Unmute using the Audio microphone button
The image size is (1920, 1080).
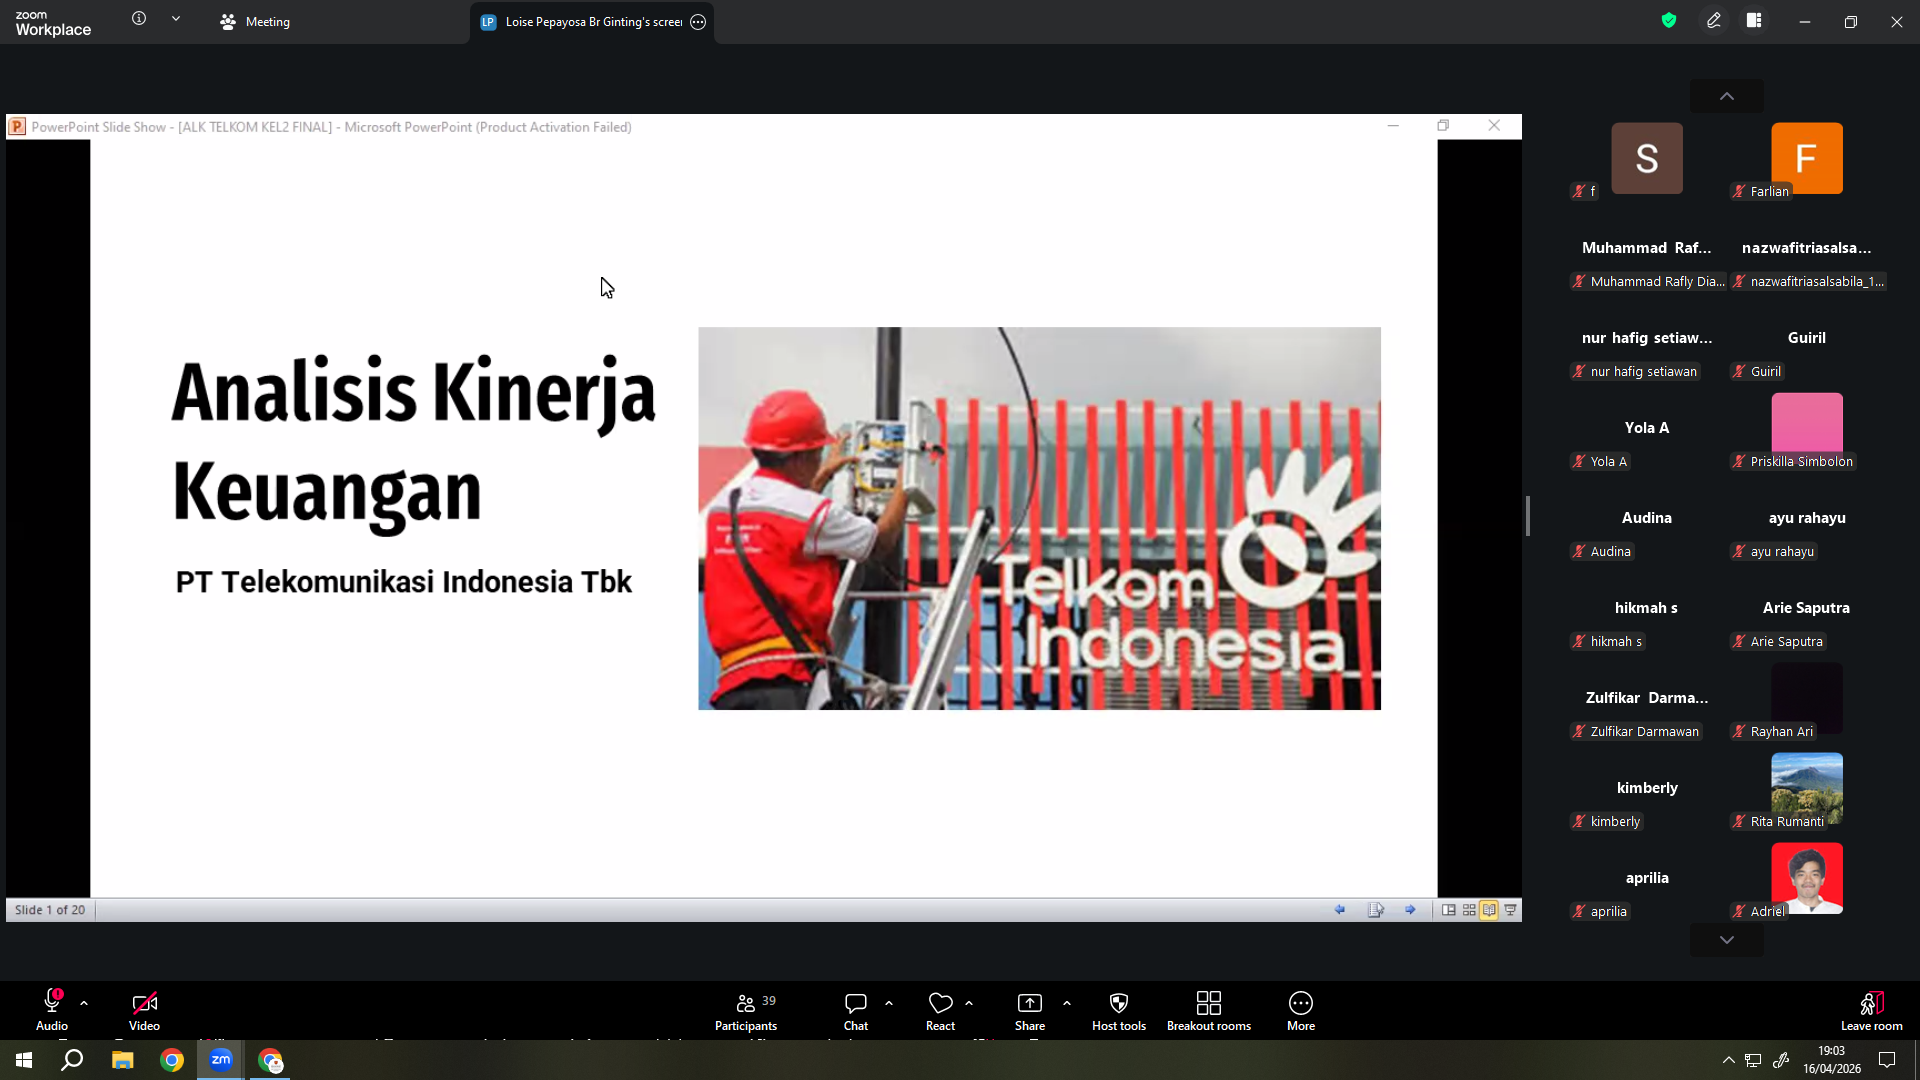(x=52, y=1010)
